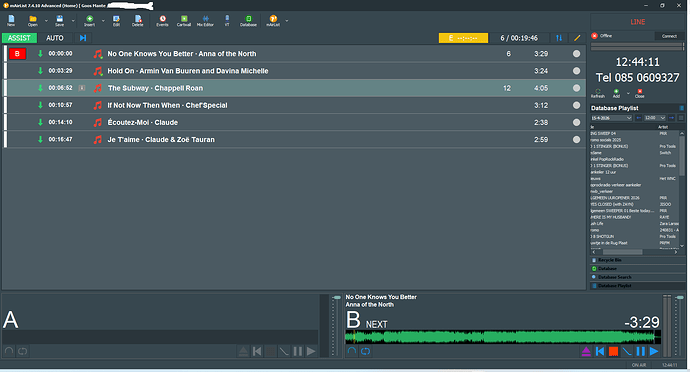Open the Cartwall tool
This screenshot has height=372, width=690.
pyautogui.click(x=184, y=20)
